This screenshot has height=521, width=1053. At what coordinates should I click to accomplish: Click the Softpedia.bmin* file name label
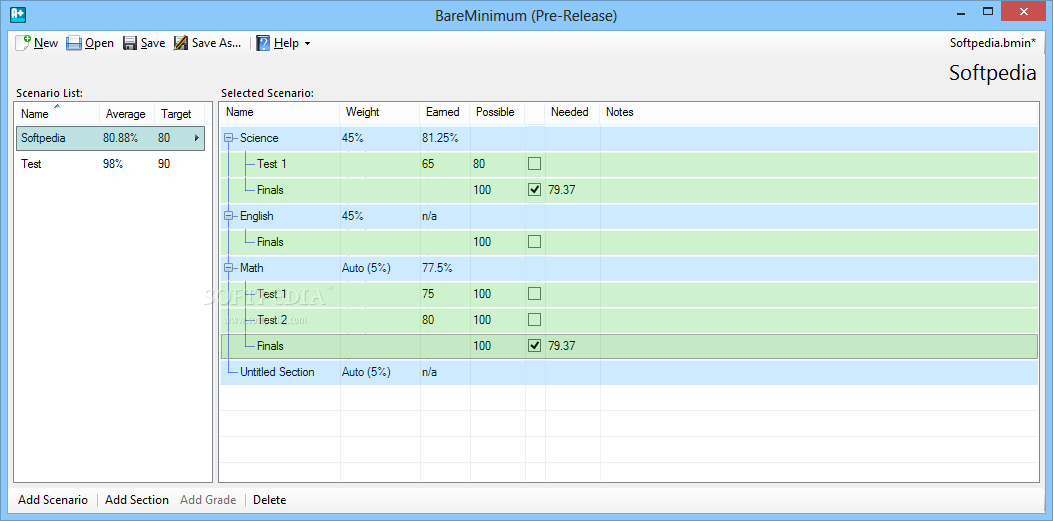(993, 43)
